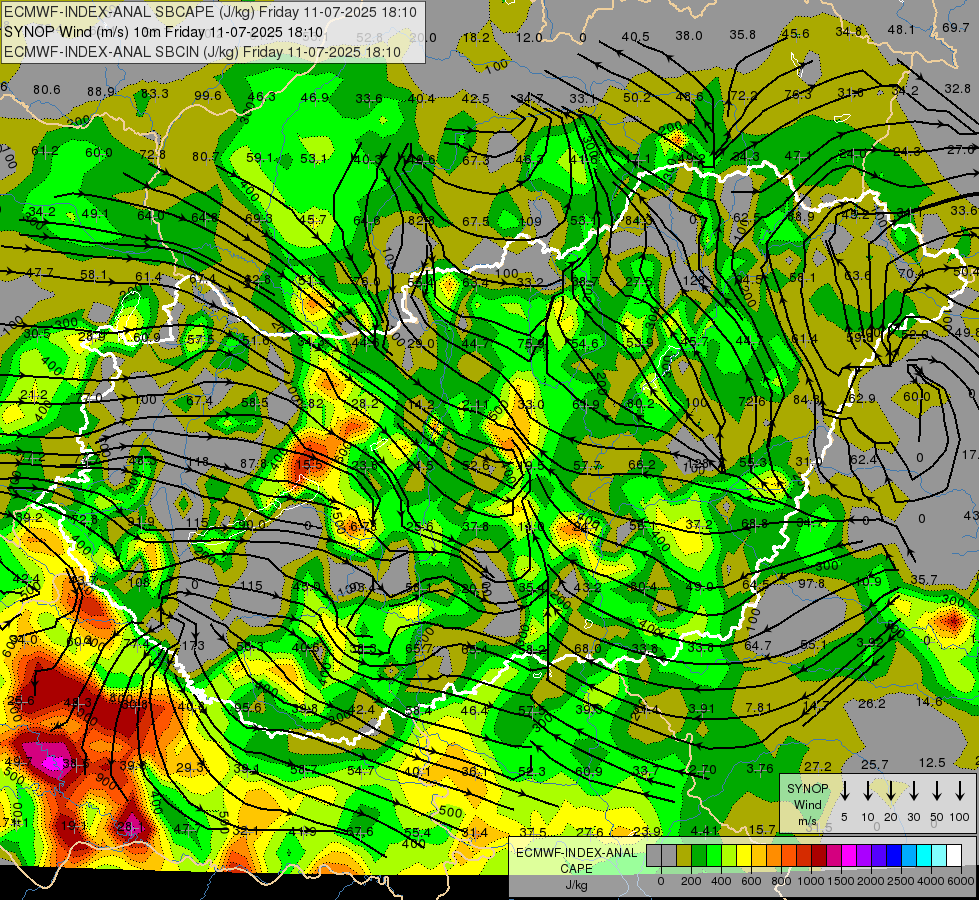Click the map value '4.41'

[706, 831]
